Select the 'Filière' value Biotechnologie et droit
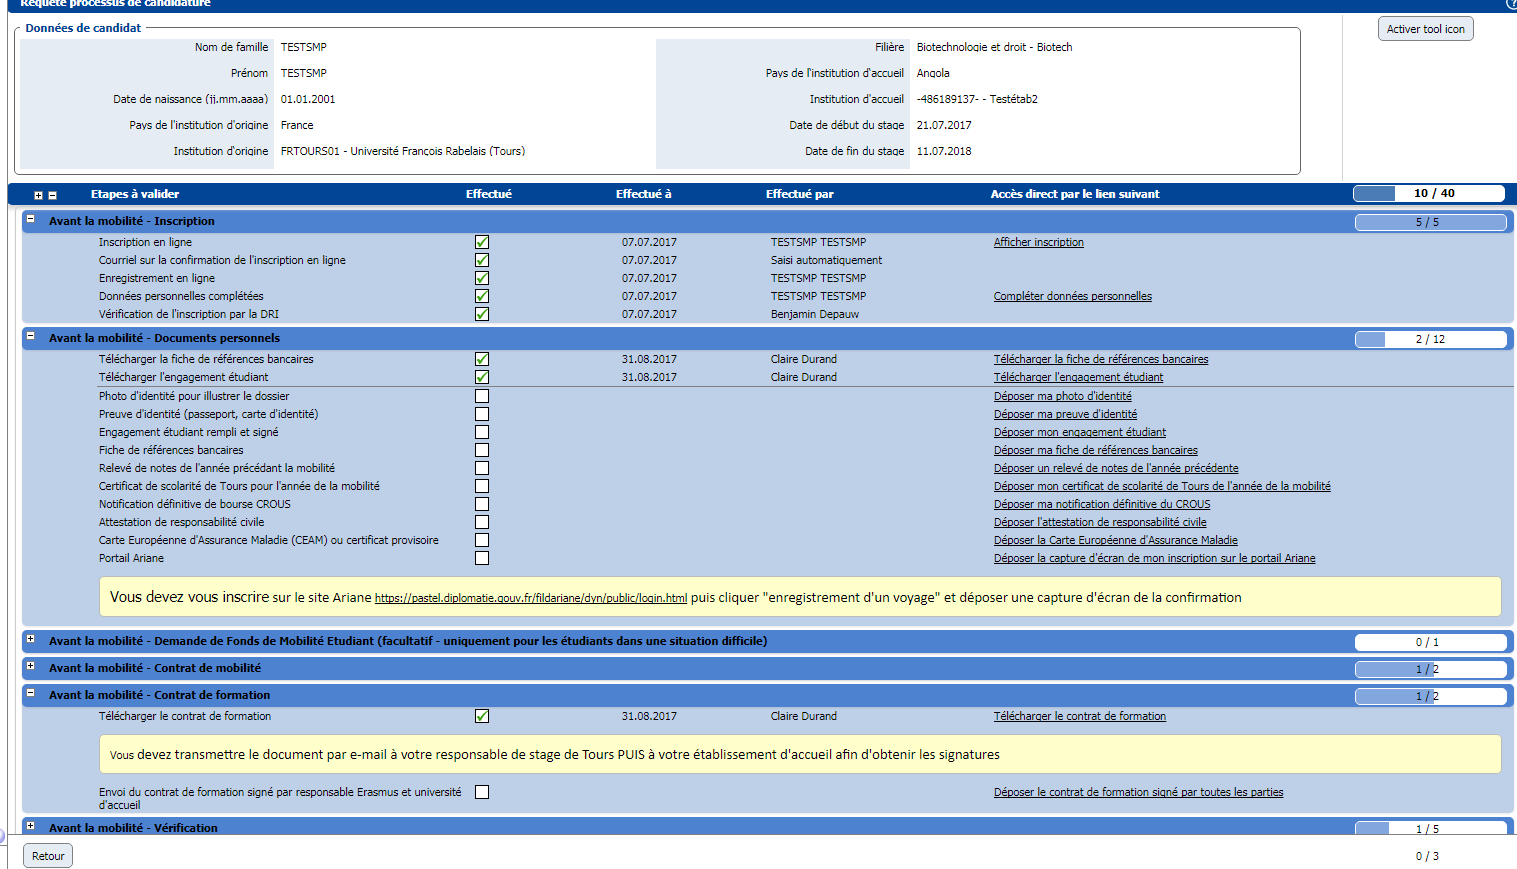The image size is (1517, 869). click(994, 47)
